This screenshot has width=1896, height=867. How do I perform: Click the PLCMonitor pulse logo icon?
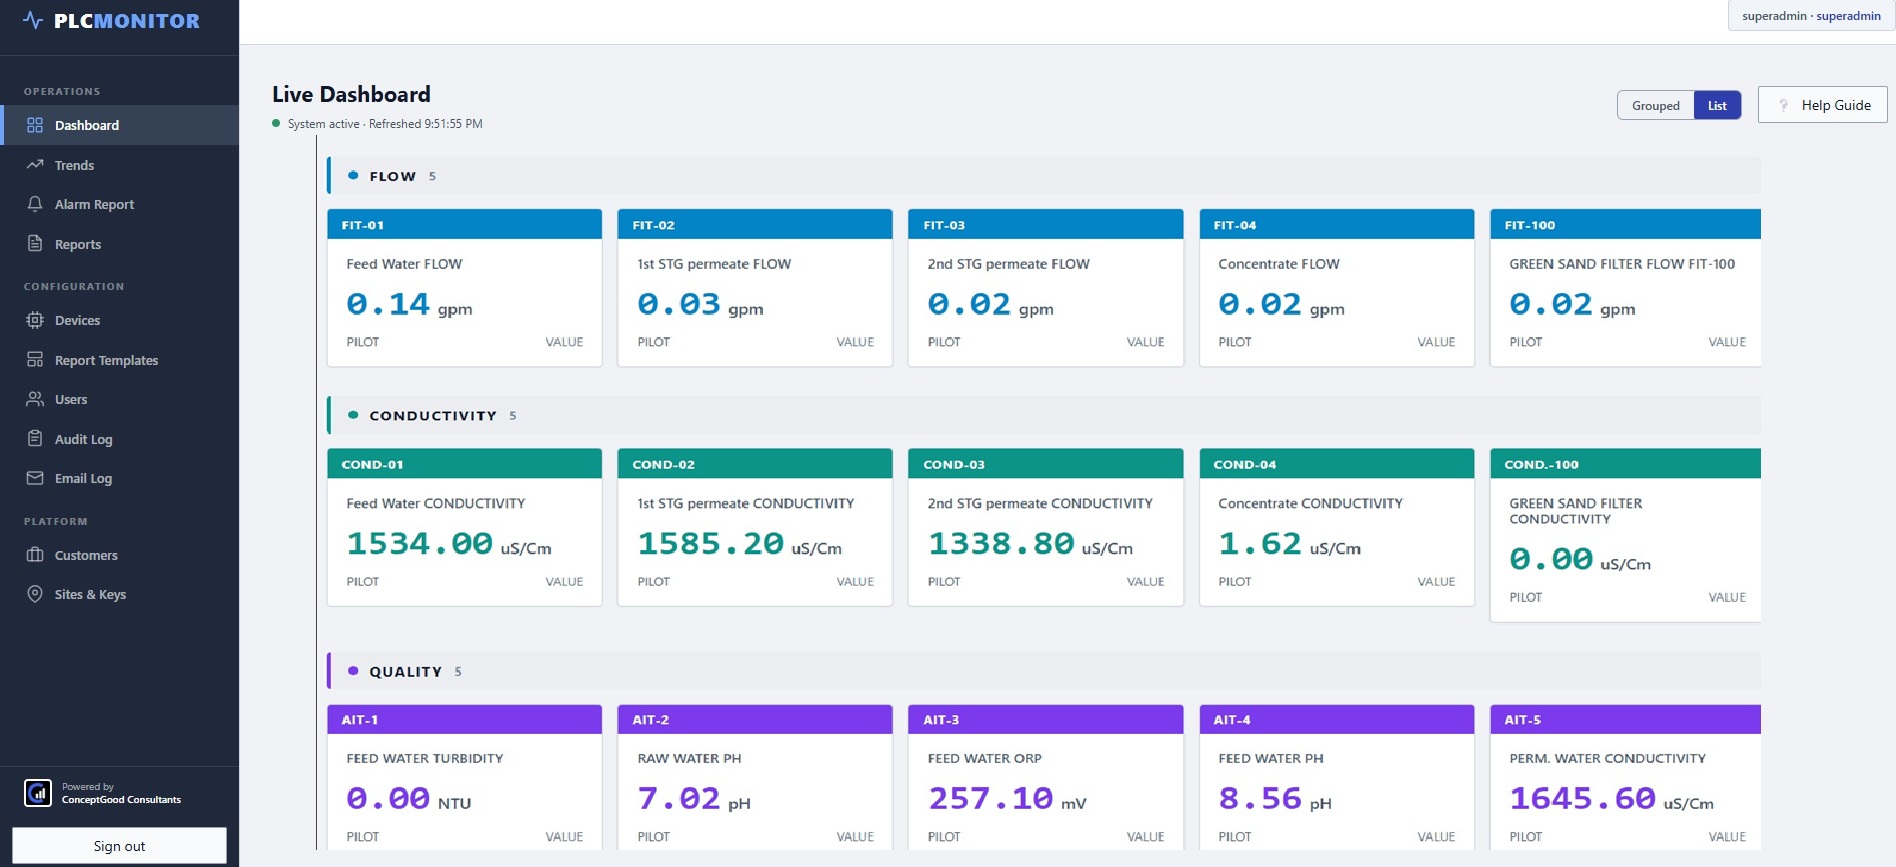[33, 20]
